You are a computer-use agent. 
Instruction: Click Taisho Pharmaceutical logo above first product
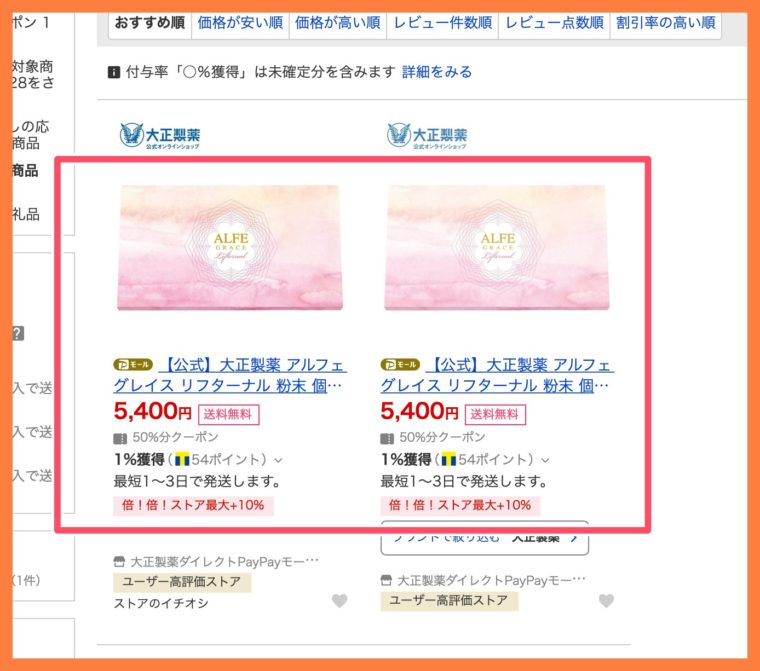click(160, 135)
